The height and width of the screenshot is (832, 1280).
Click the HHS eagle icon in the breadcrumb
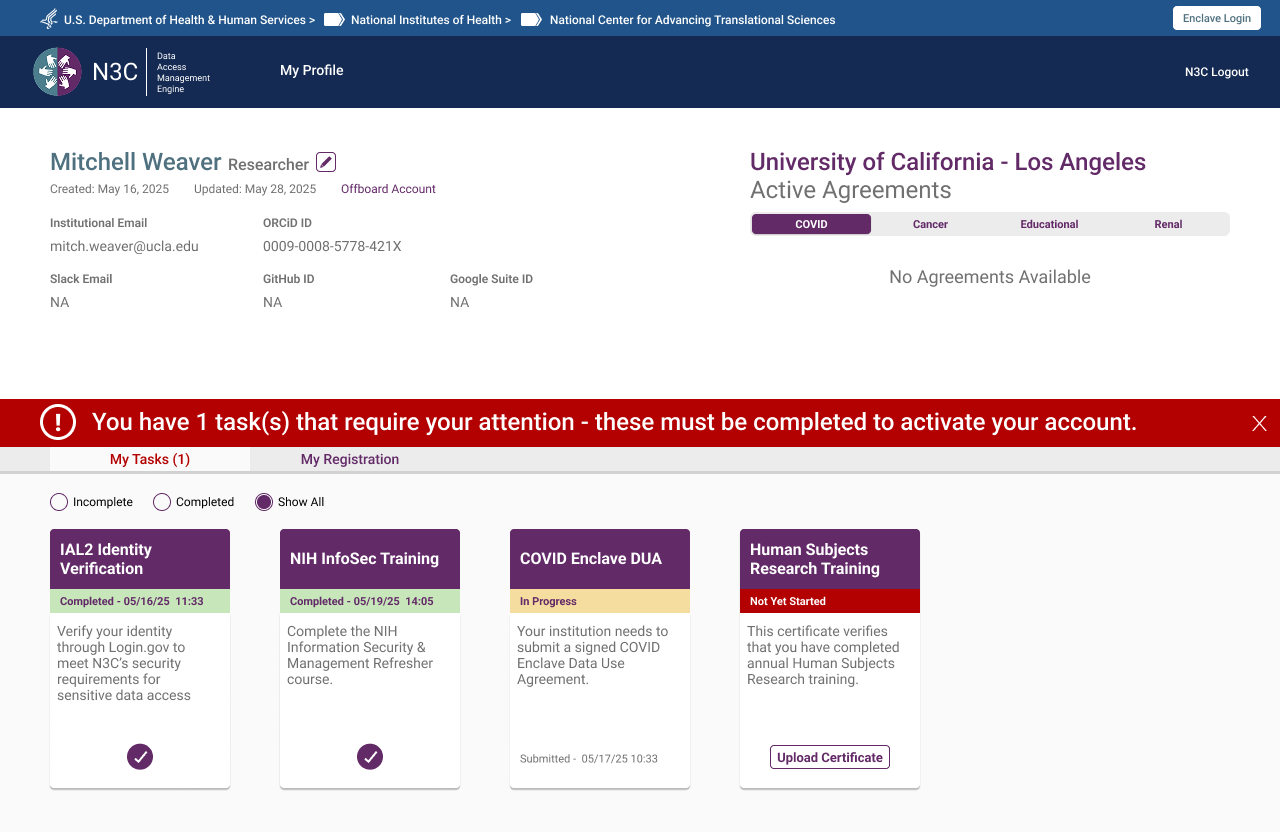tap(47, 18)
